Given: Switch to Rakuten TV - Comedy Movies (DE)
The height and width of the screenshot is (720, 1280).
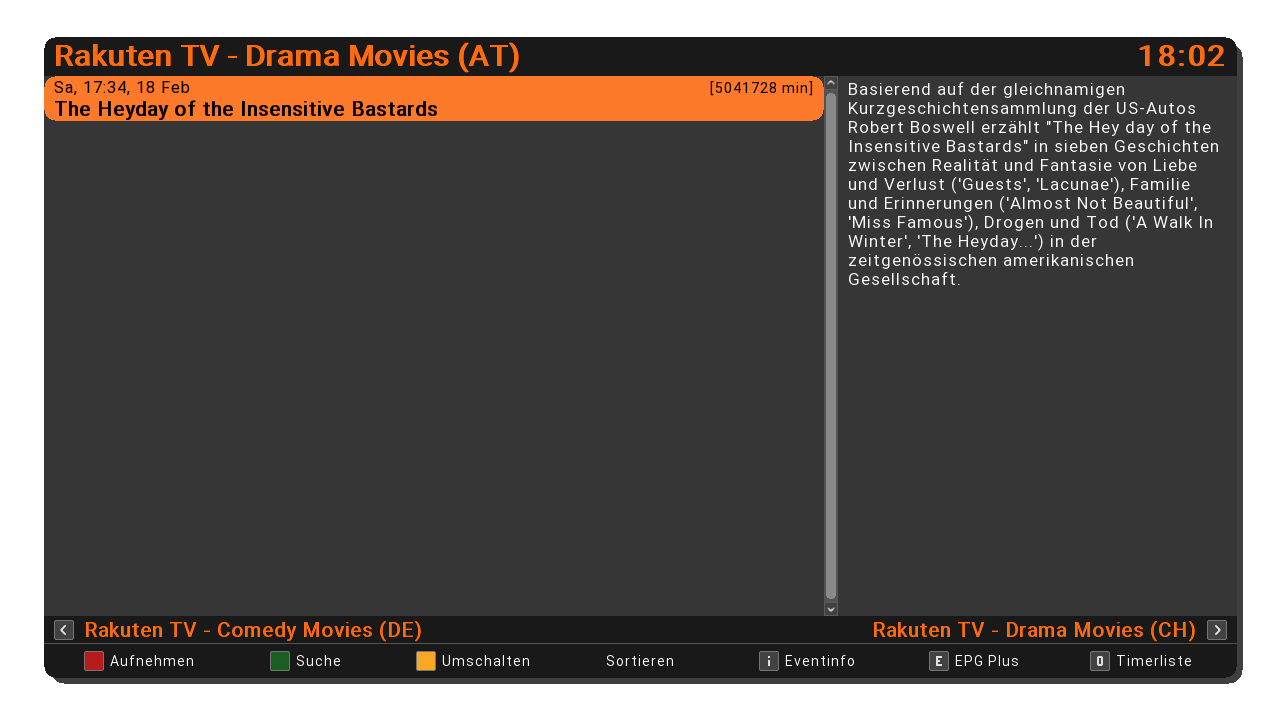Looking at the screenshot, I should (253, 630).
